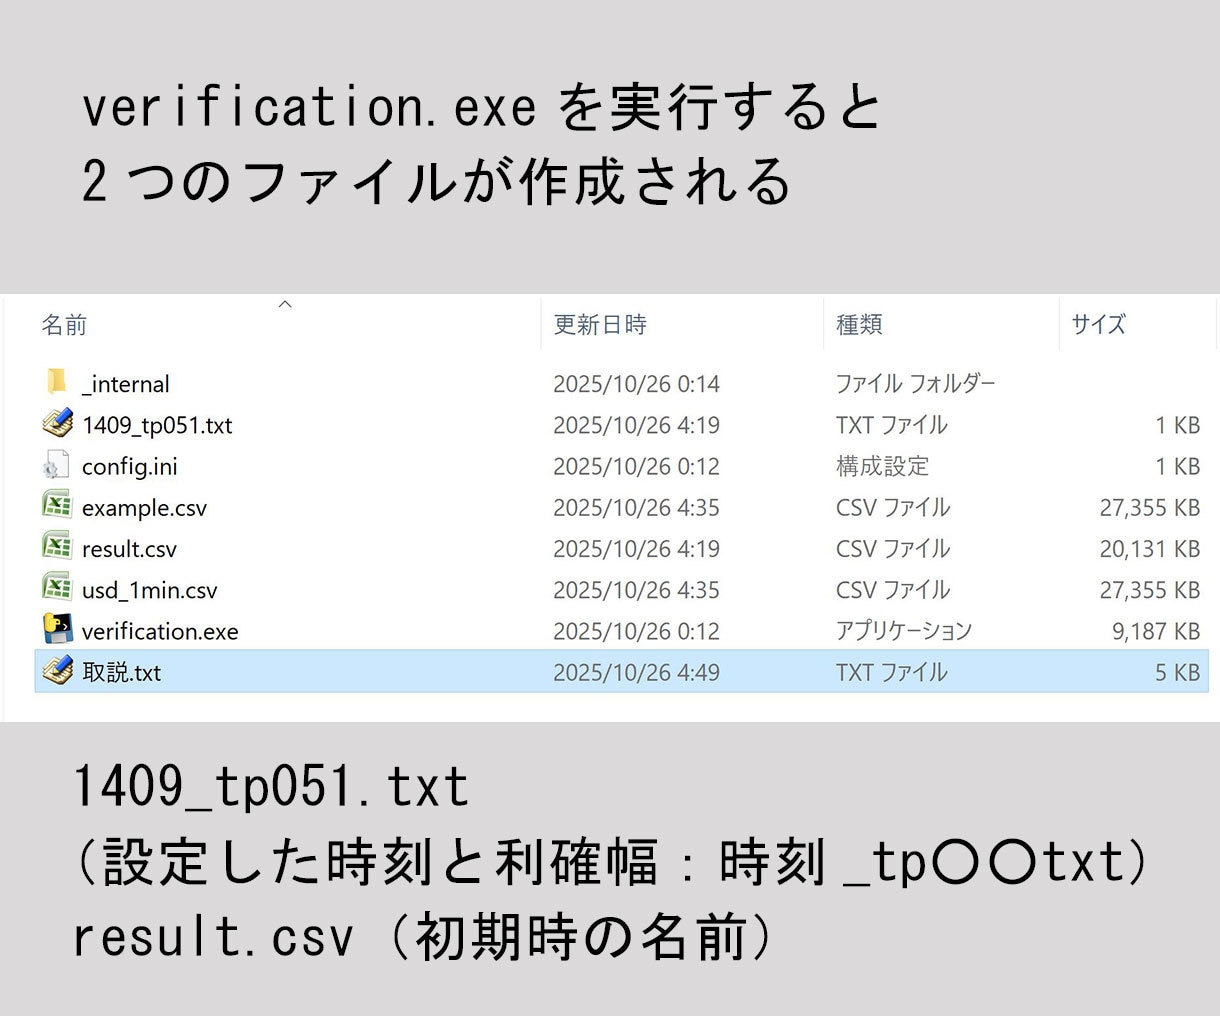Select the verification.exe file name
1220x1016 pixels.
pos(160,631)
